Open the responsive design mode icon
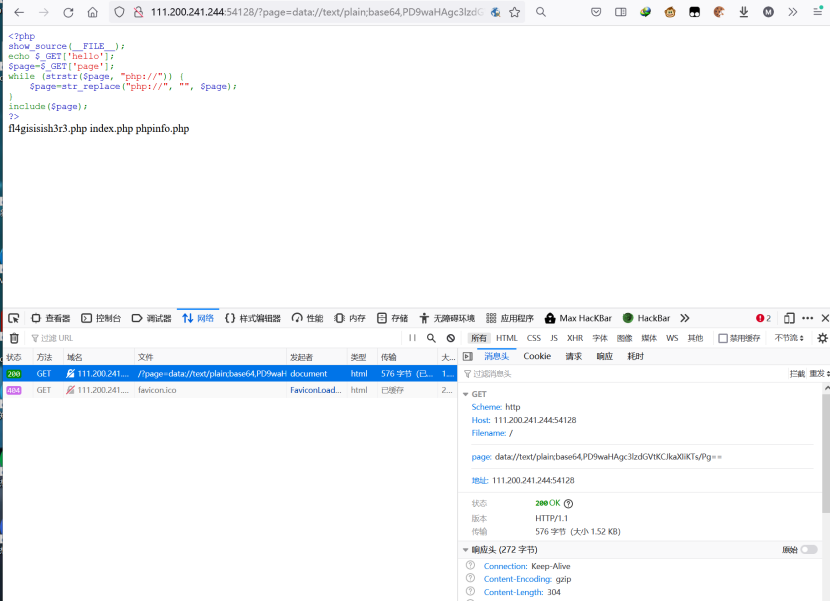The image size is (831, 601). (x=788, y=317)
